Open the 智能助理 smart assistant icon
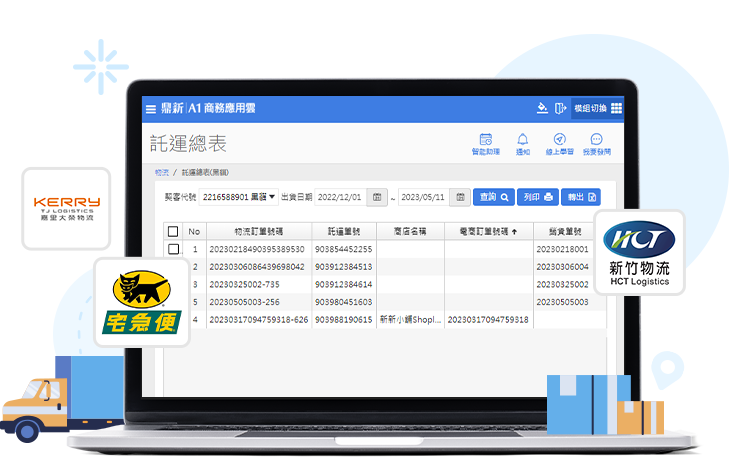Screen dimensions: 729x457 tap(486, 144)
